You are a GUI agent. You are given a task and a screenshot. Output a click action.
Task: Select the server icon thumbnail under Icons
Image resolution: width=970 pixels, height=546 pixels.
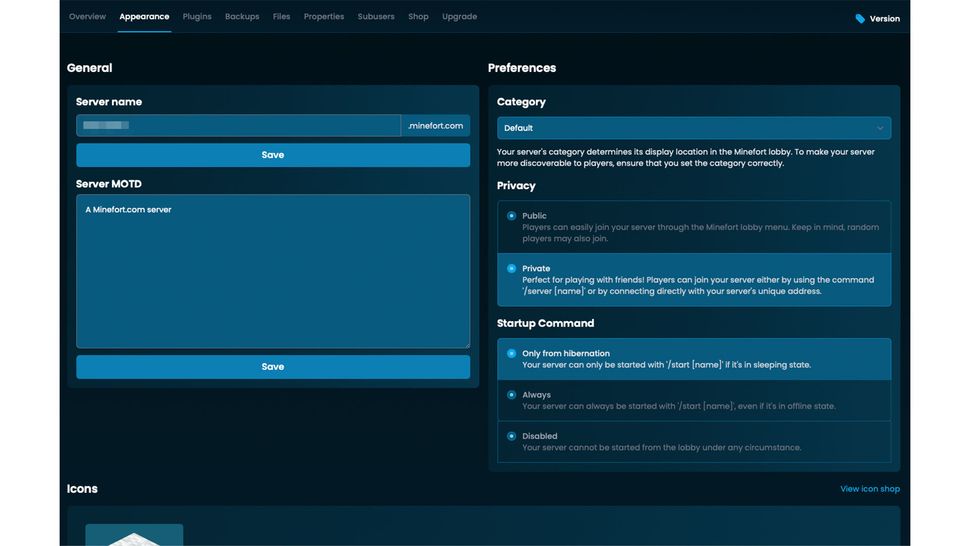click(134, 535)
